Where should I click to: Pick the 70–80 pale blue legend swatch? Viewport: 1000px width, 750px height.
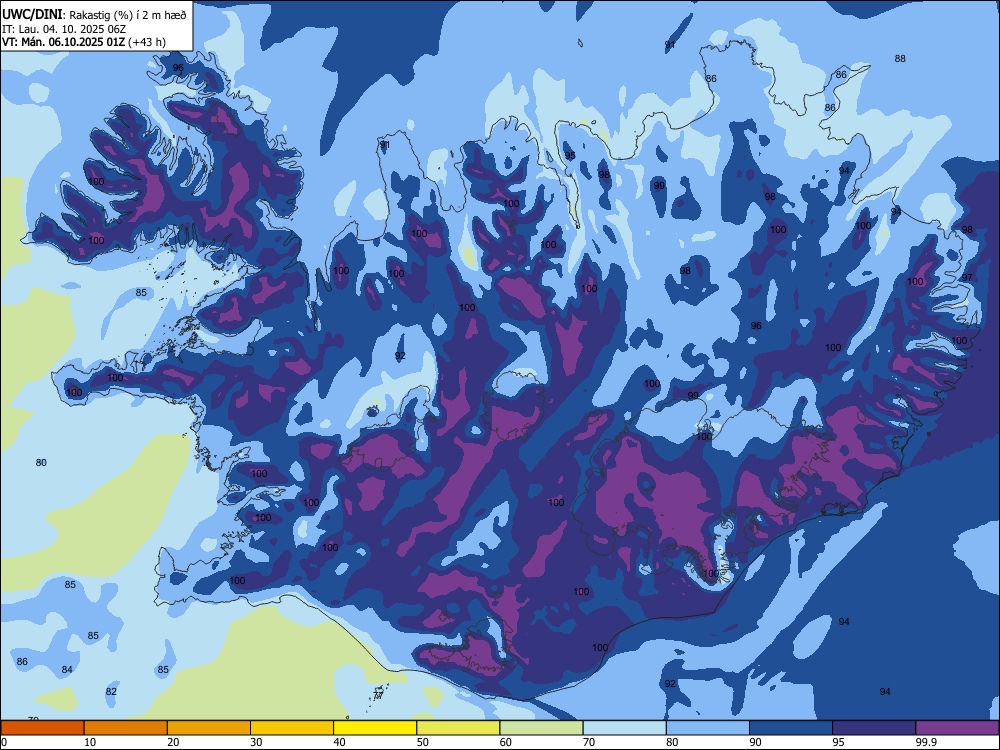(x=624, y=728)
